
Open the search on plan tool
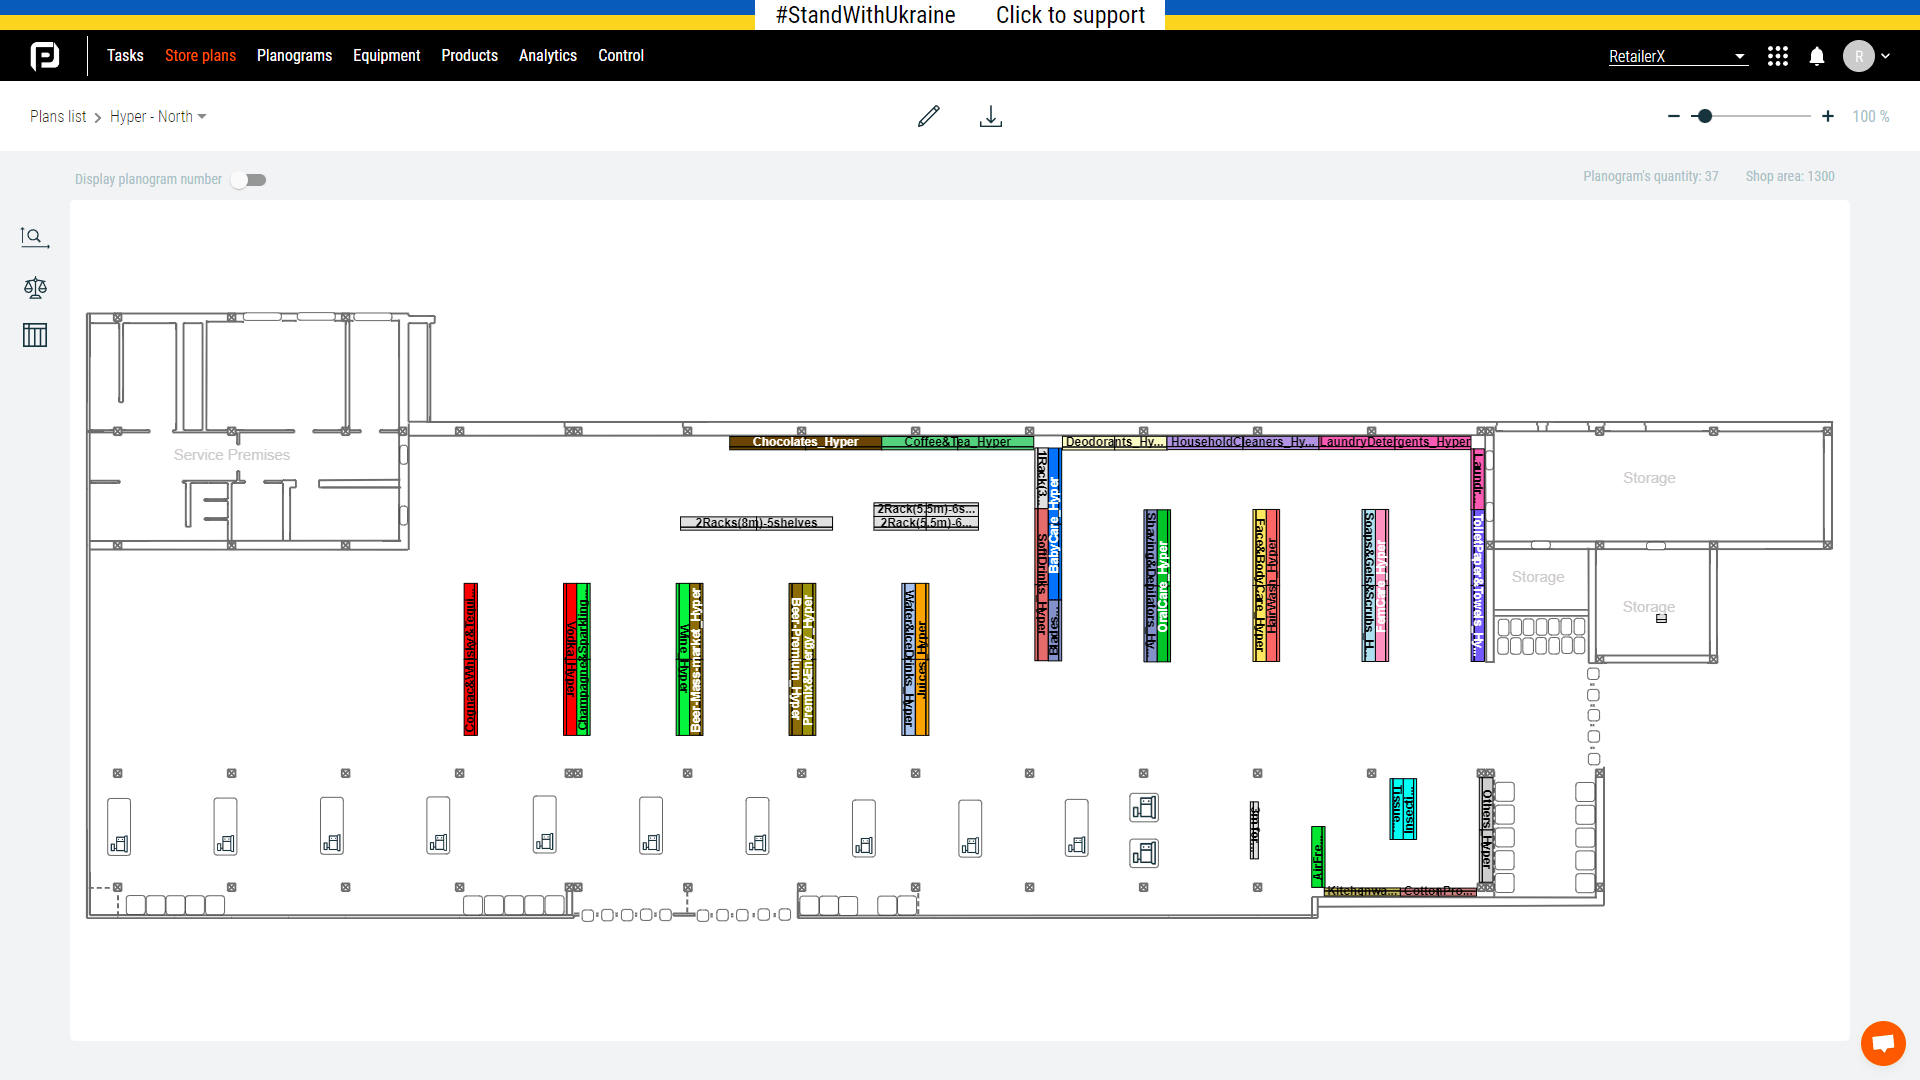tap(34, 237)
